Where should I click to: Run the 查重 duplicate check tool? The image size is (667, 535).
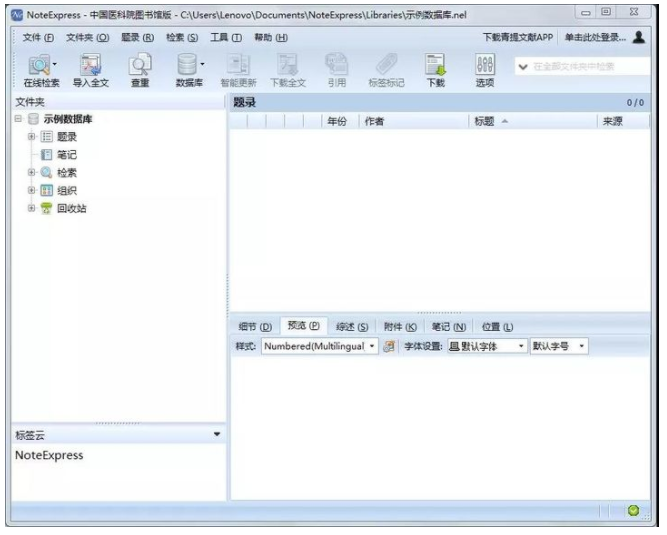140,70
